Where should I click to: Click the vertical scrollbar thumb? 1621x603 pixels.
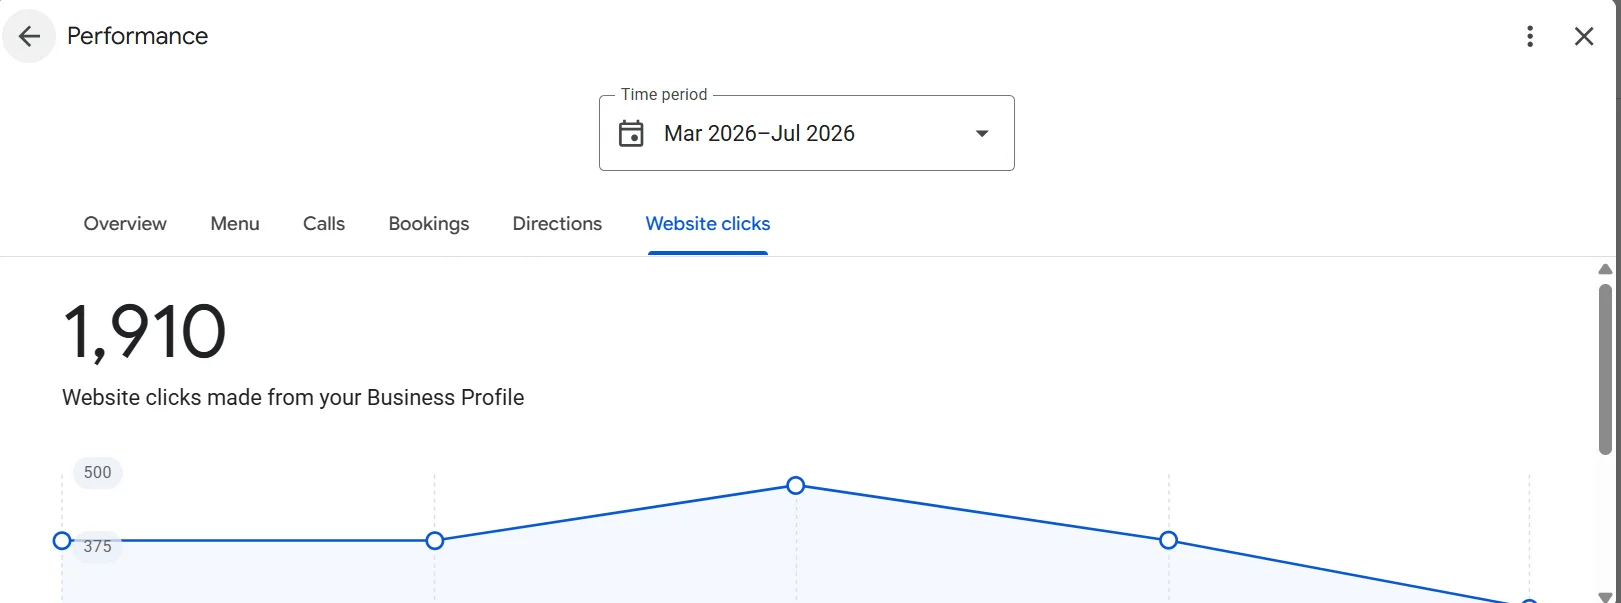tap(1605, 369)
